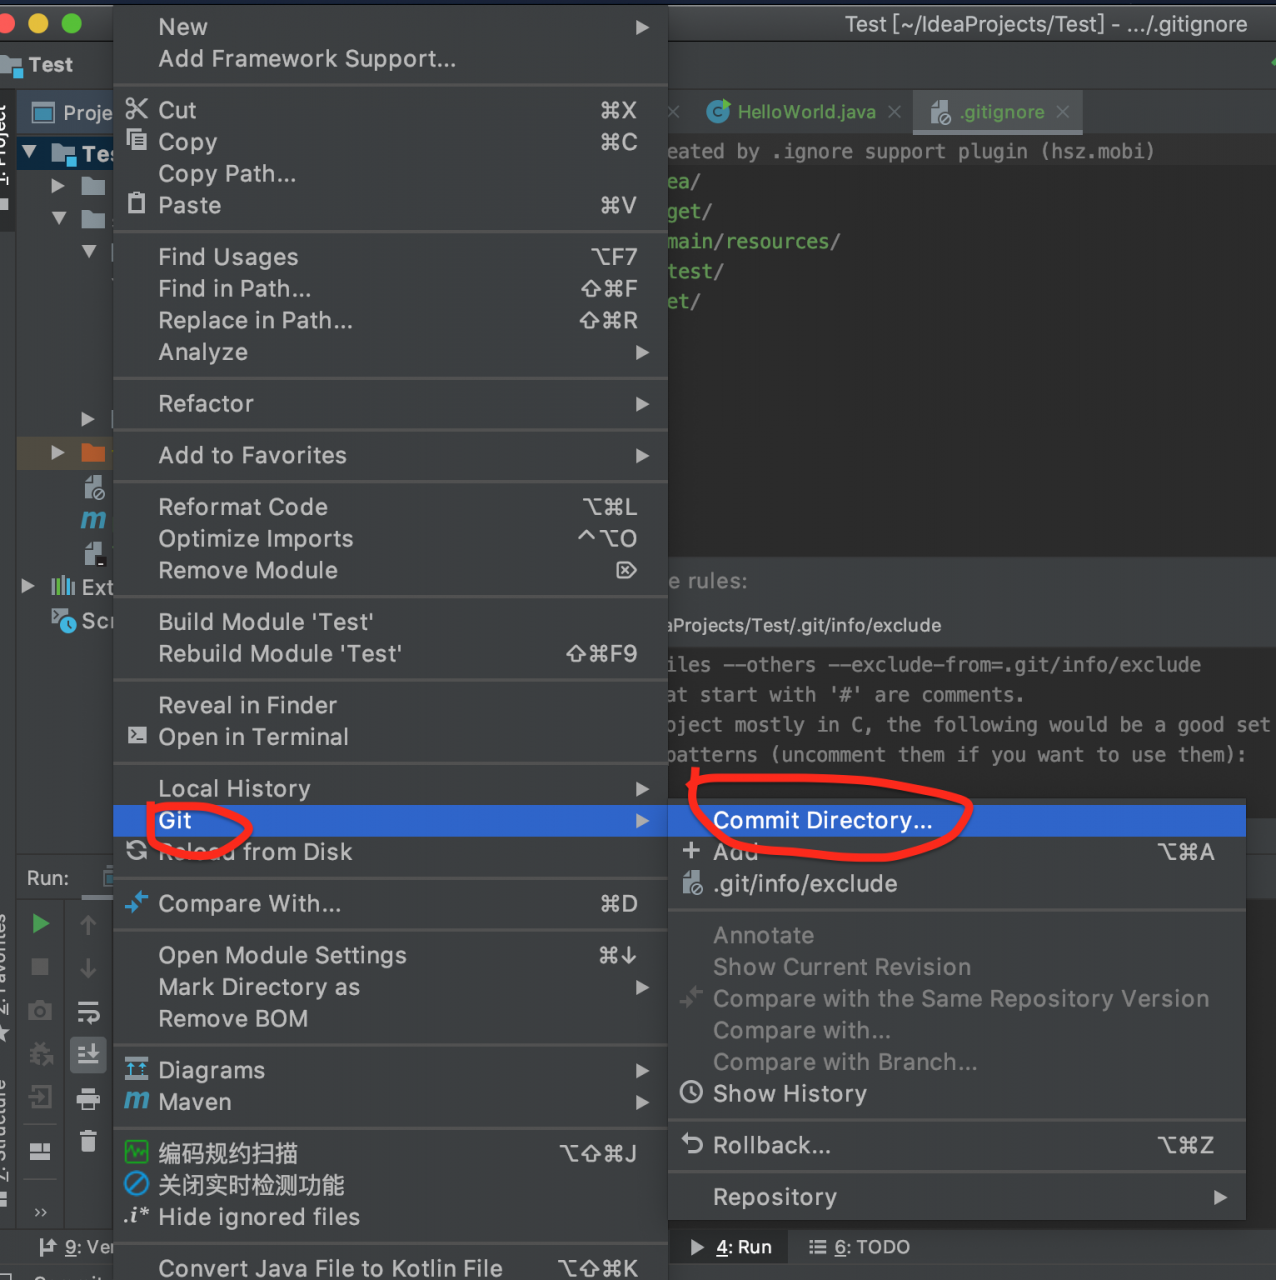Open the Refactor menu entry
The height and width of the screenshot is (1280, 1276).
(x=390, y=404)
